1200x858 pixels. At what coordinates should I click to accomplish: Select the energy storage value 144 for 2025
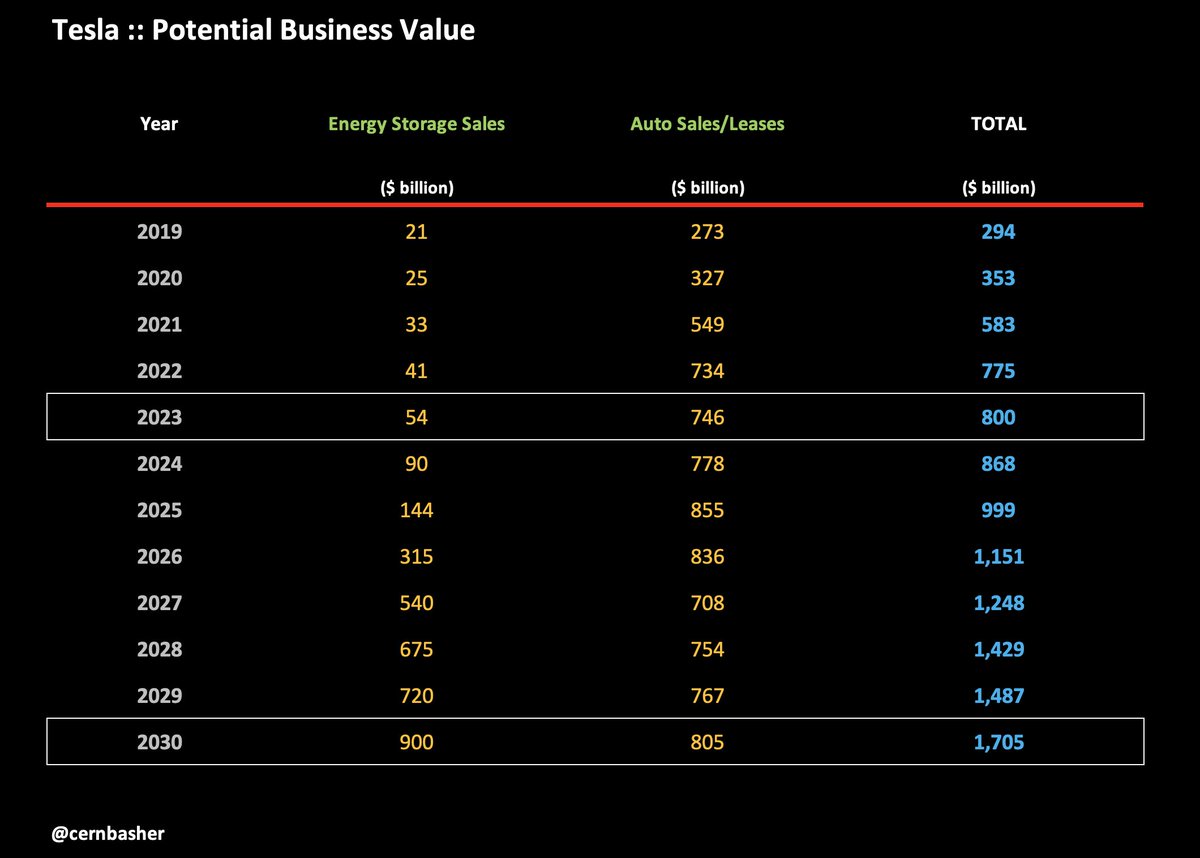[416, 510]
